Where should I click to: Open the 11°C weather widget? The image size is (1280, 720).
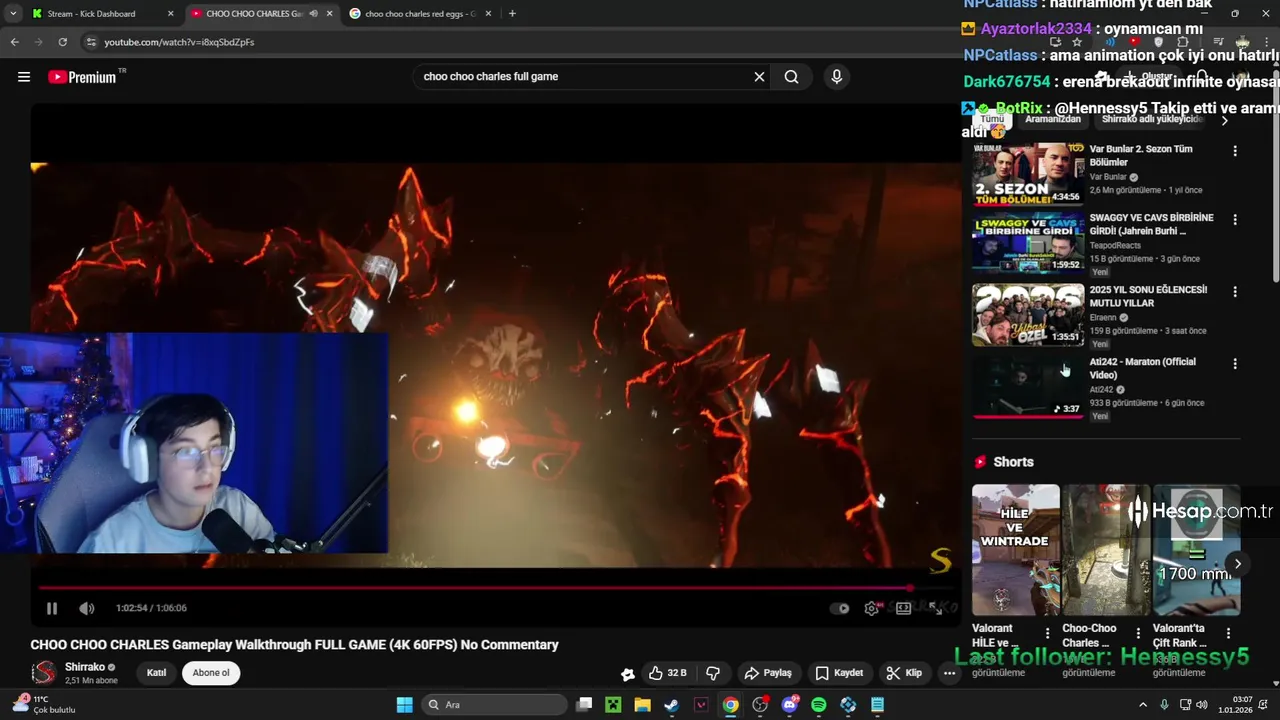(x=43, y=705)
